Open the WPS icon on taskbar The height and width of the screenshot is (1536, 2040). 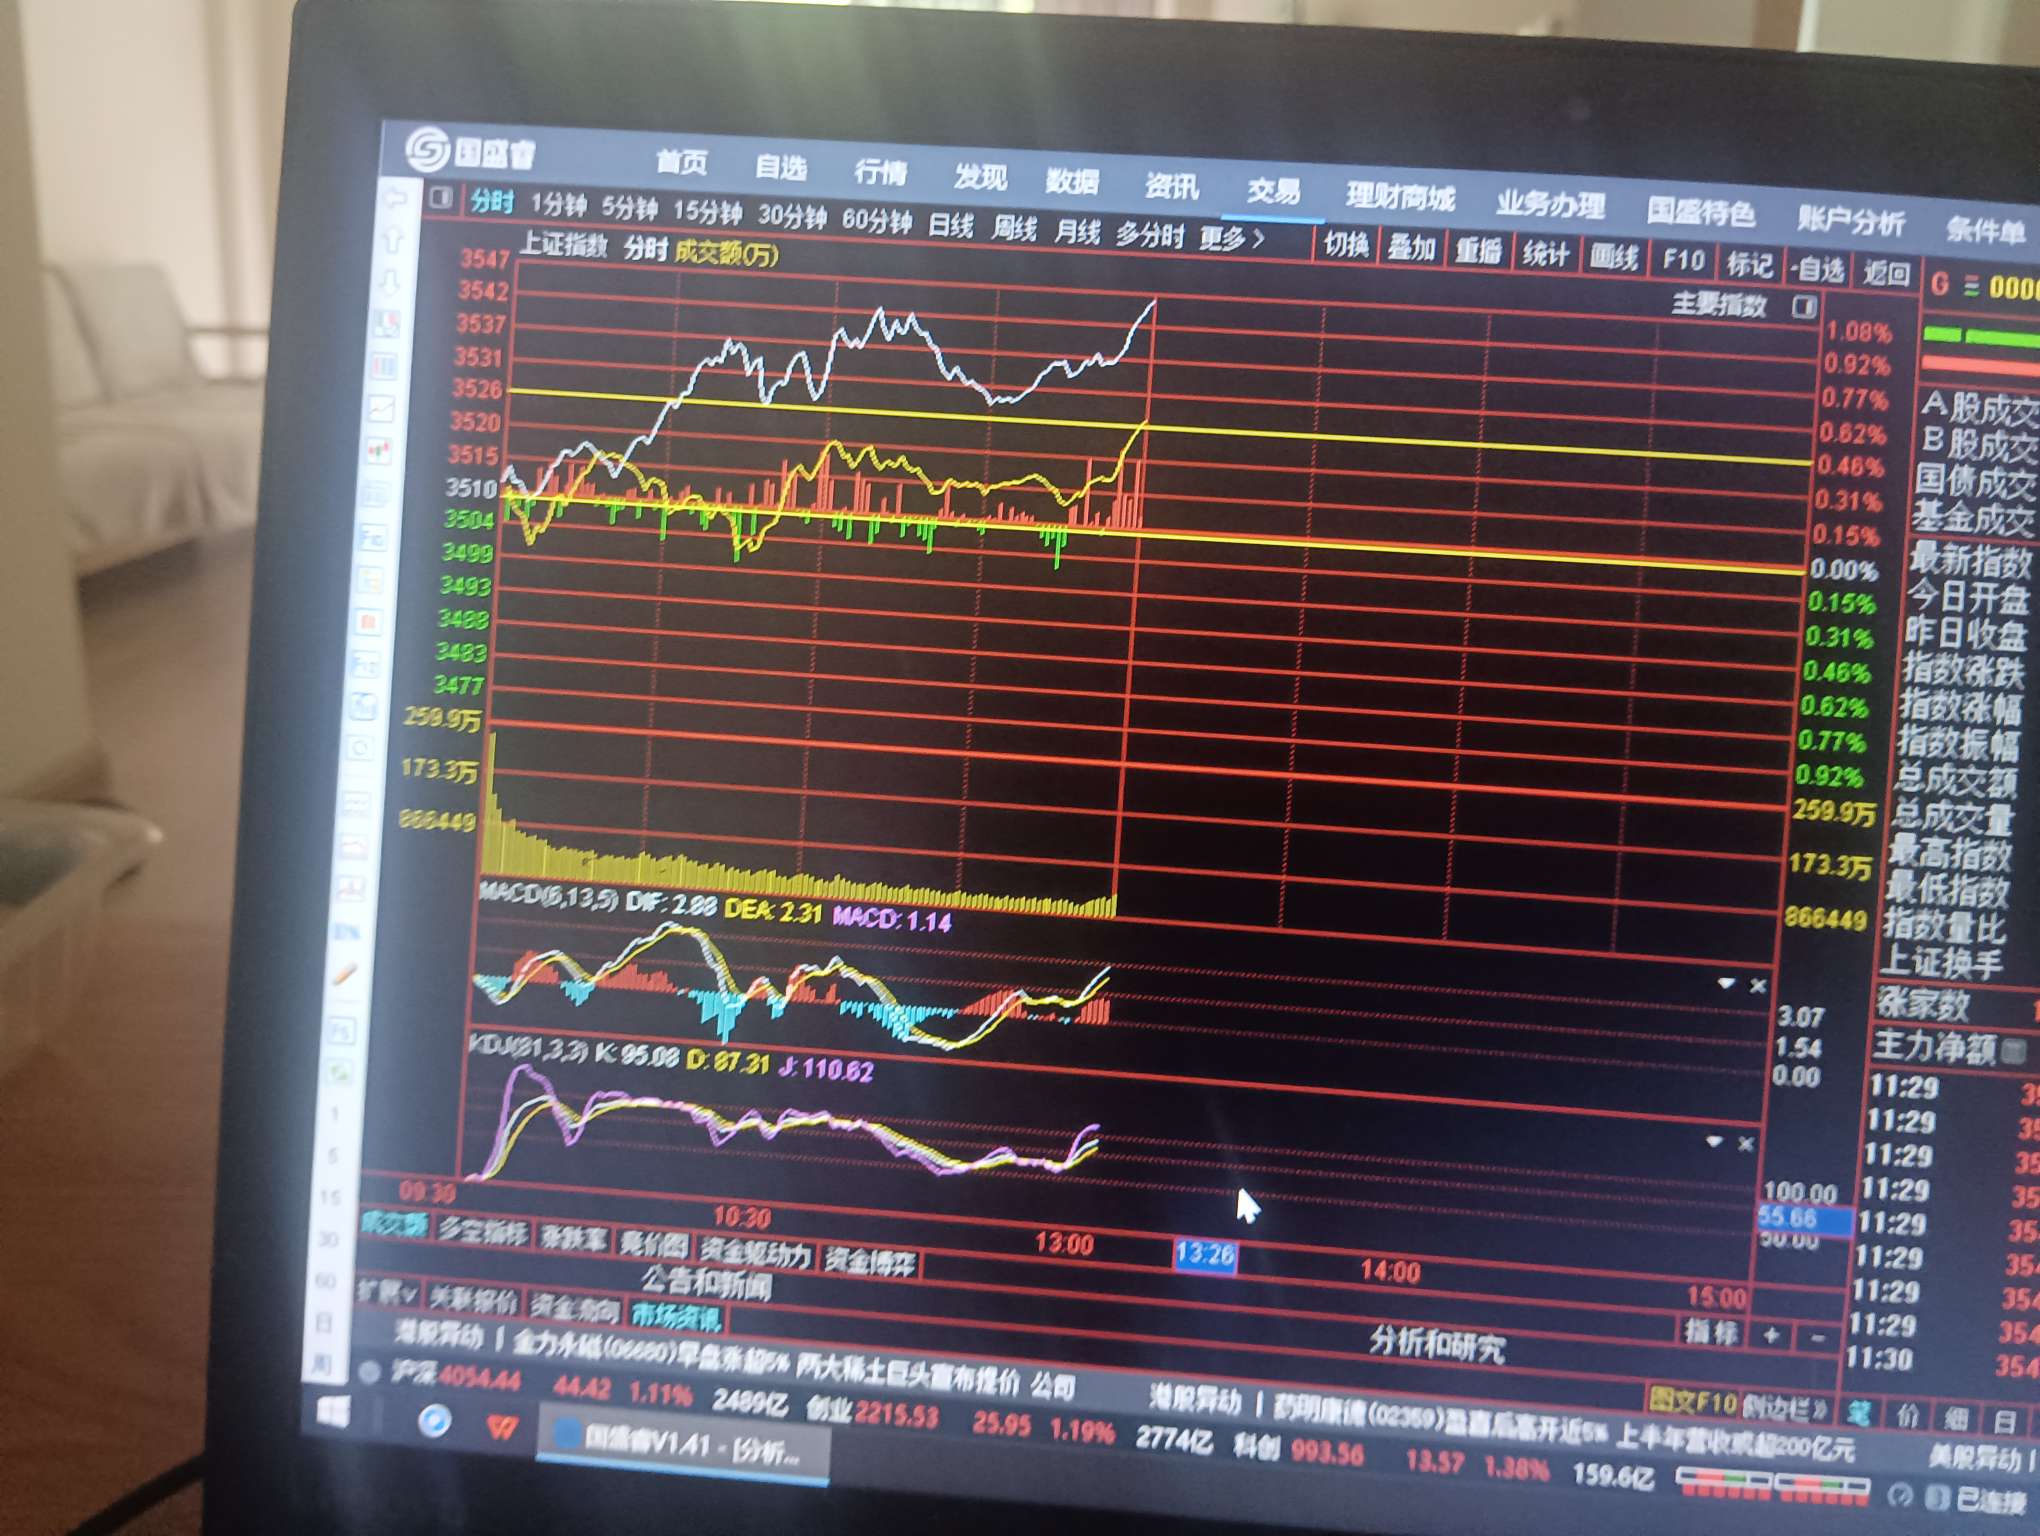(502, 1427)
